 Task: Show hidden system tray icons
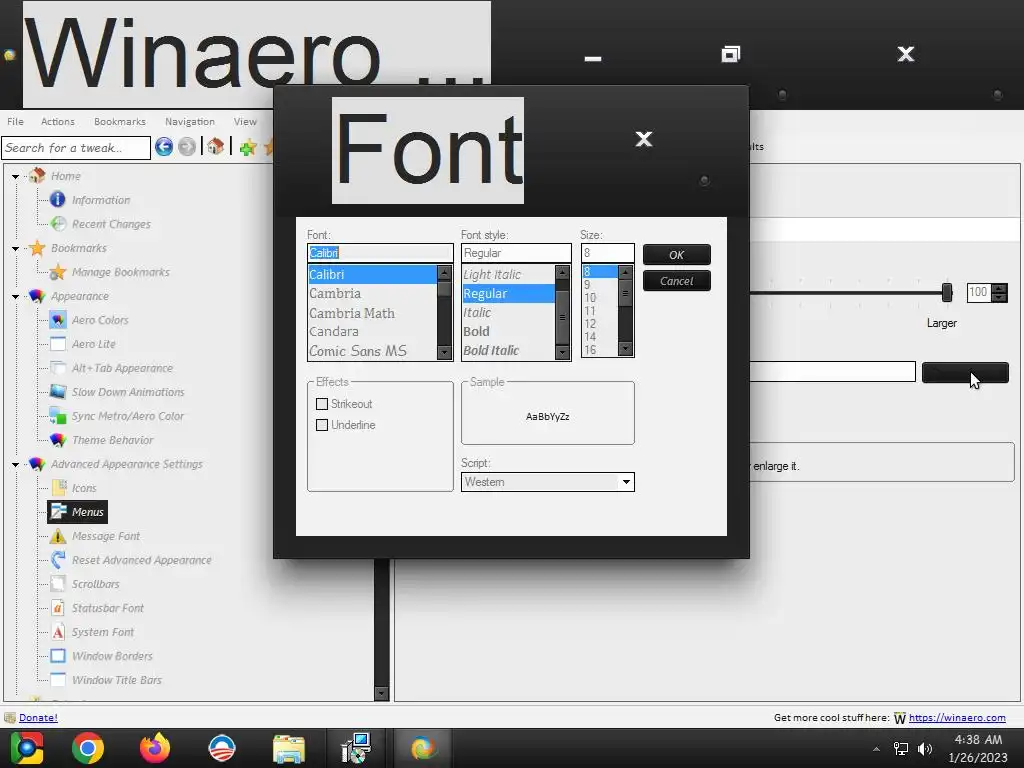point(876,749)
